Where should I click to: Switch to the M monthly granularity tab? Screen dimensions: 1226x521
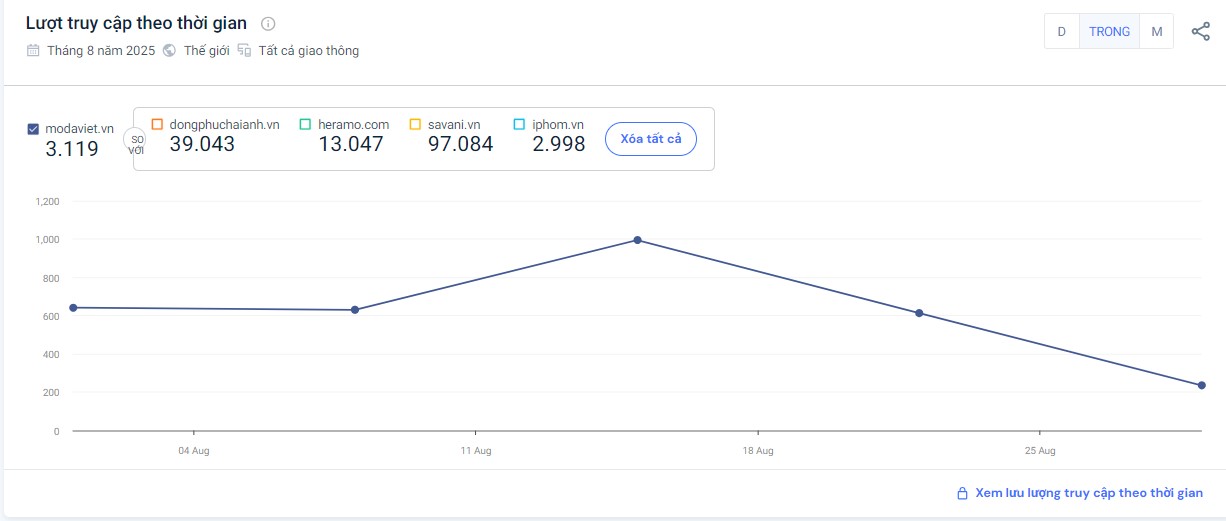[1156, 32]
